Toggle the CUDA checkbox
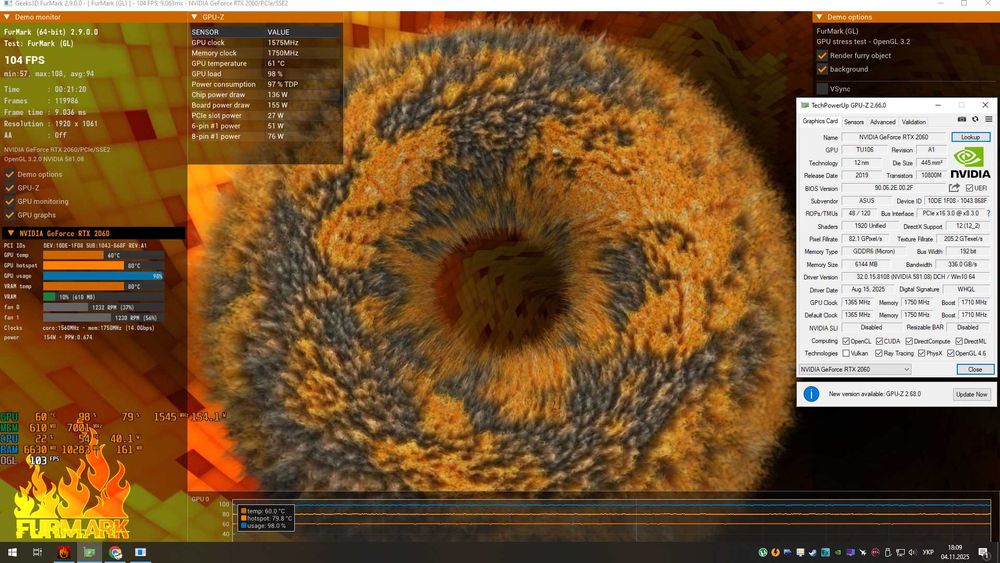1000x563 pixels. pos(879,341)
